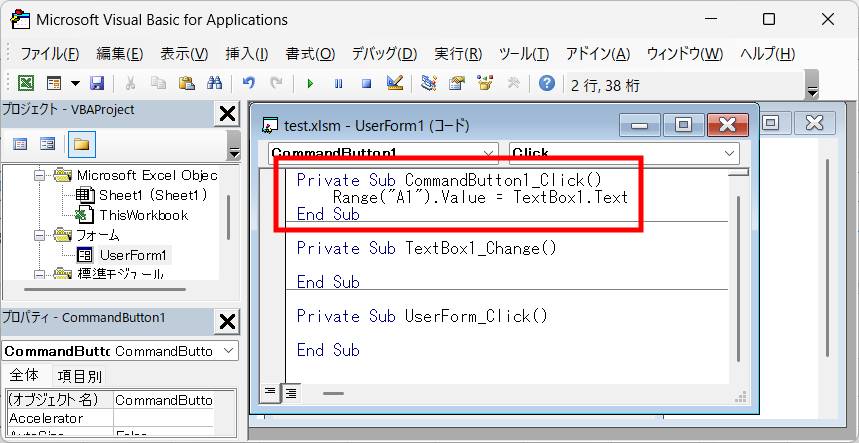Viewport: 859px width, 443px height.
Task: Switch to the 項目別 properties tab
Action: pos(79,376)
